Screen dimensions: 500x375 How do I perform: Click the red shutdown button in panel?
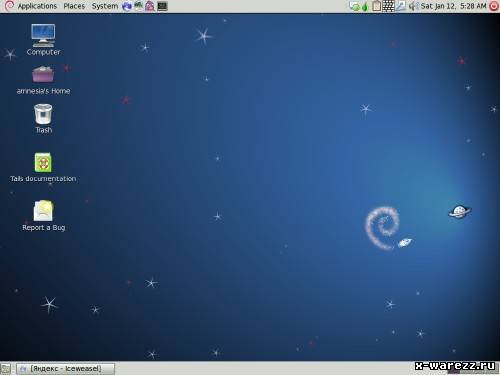pos(494,6)
